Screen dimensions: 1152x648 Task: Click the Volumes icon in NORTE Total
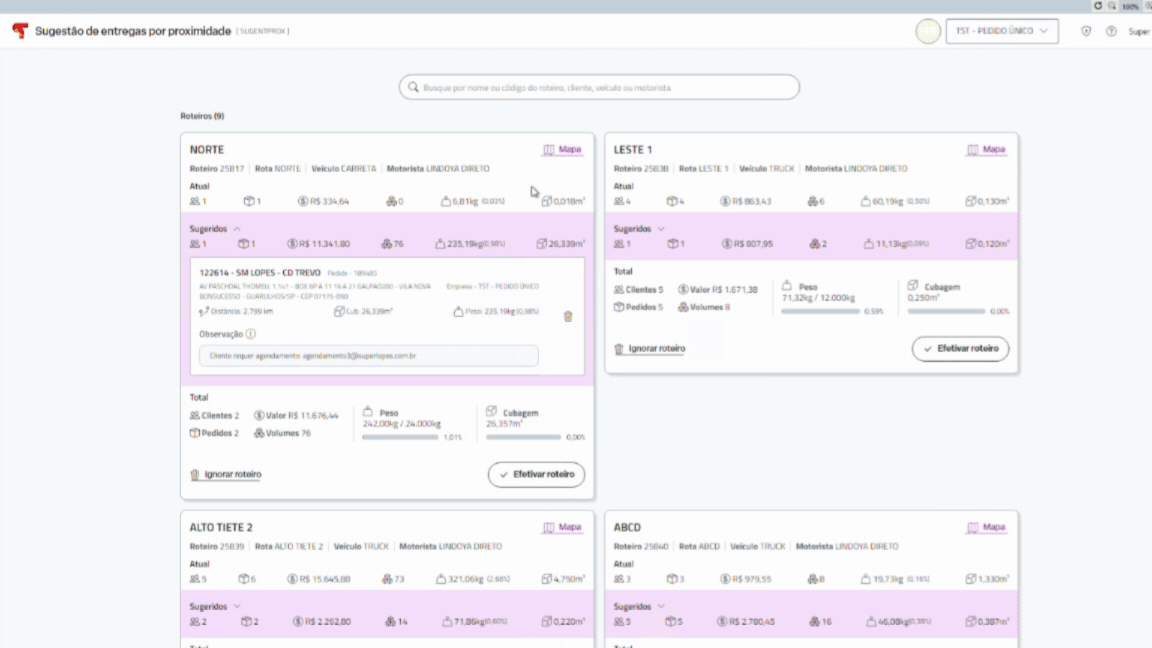pyautogui.click(x=259, y=433)
